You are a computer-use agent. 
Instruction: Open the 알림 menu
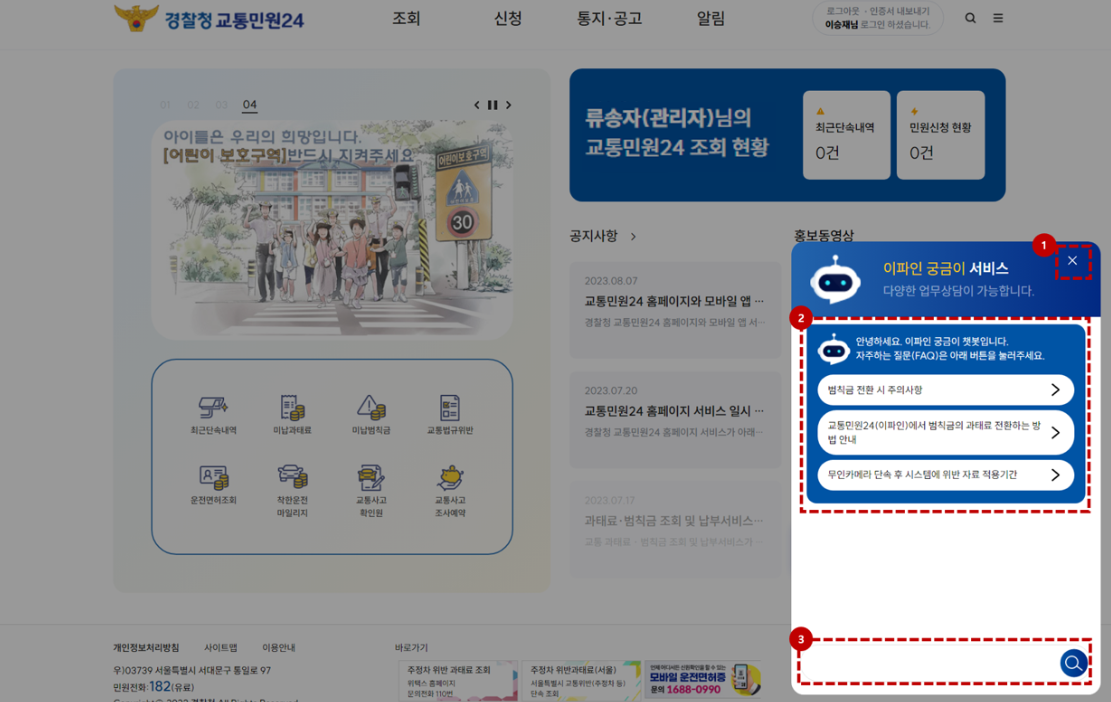point(711,18)
